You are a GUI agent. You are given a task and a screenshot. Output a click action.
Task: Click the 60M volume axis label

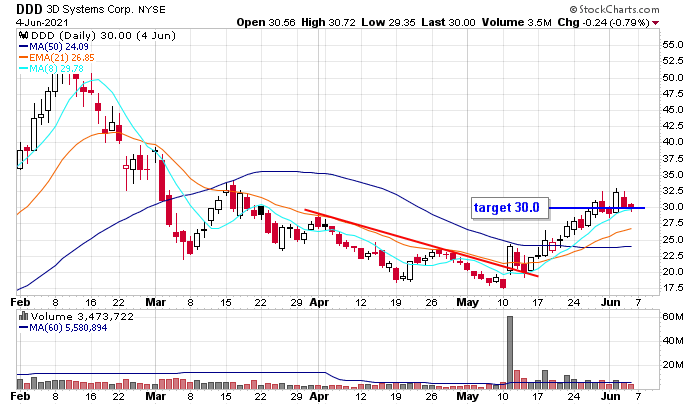click(x=673, y=317)
